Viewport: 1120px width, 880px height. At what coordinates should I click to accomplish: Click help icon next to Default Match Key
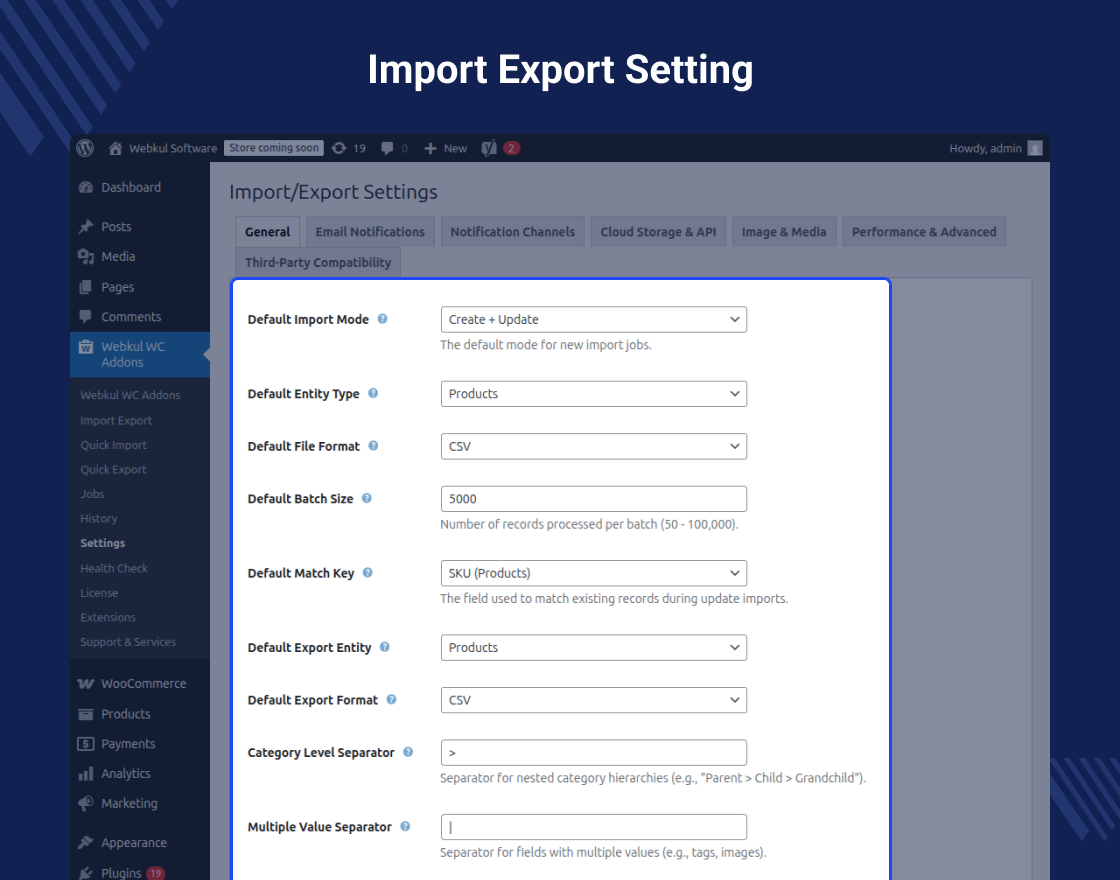[367, 573]
